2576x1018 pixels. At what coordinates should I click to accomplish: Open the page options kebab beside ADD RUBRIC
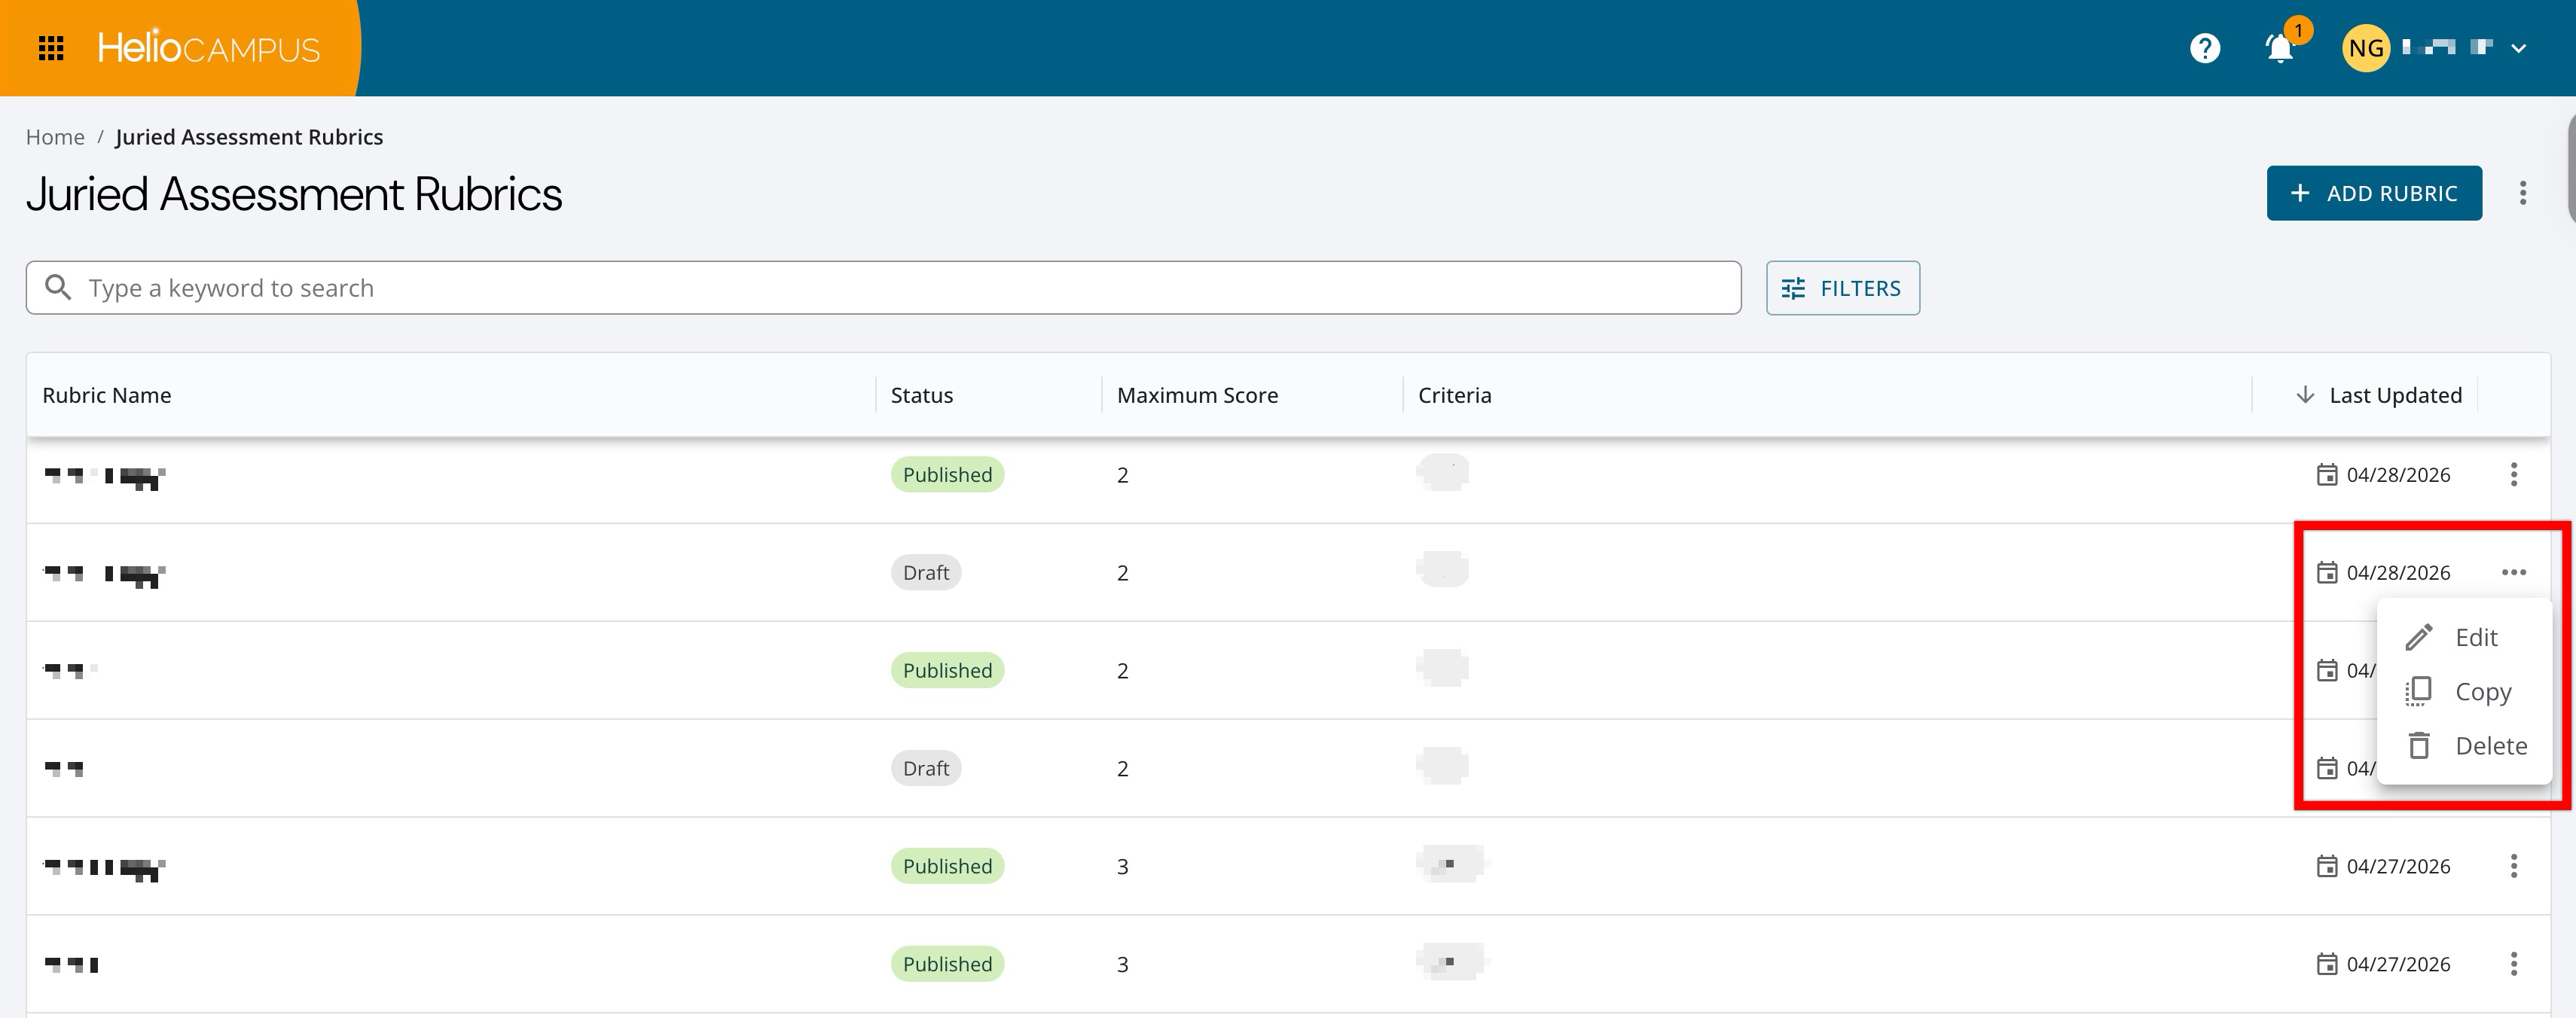[2523, 193]
